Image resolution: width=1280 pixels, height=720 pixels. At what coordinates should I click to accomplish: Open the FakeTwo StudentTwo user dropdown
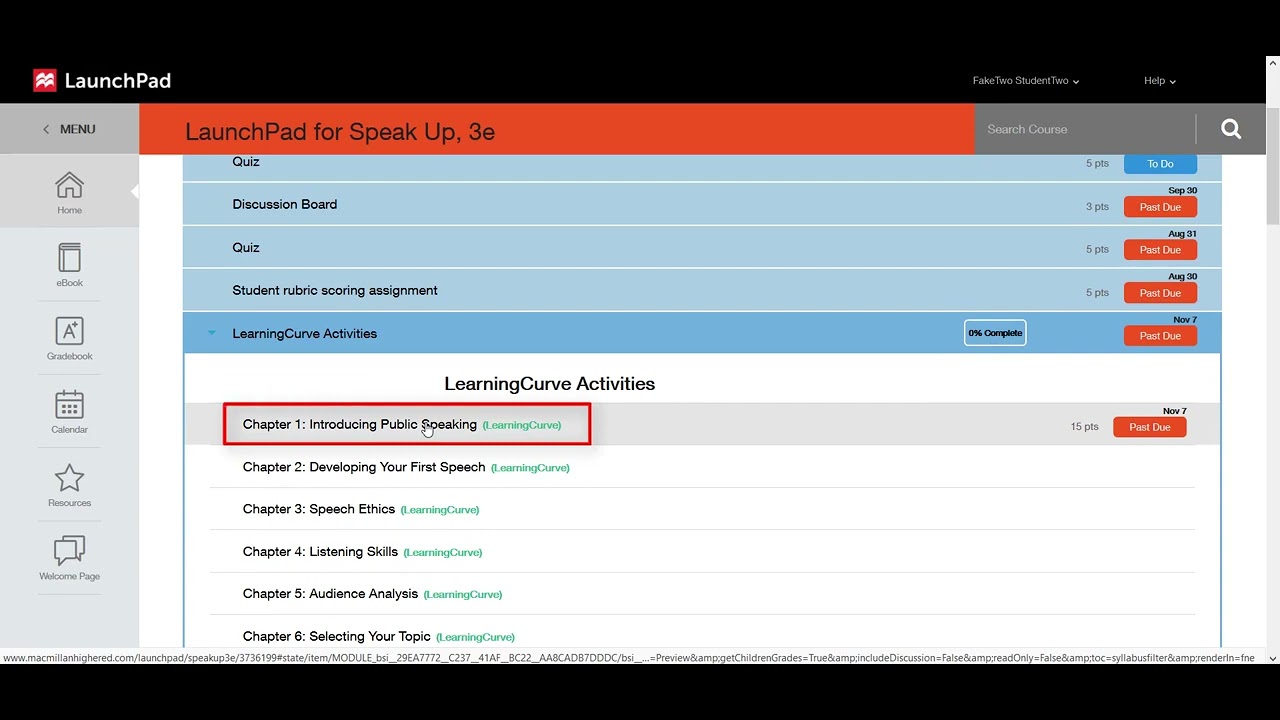[x=1025, y=81]
